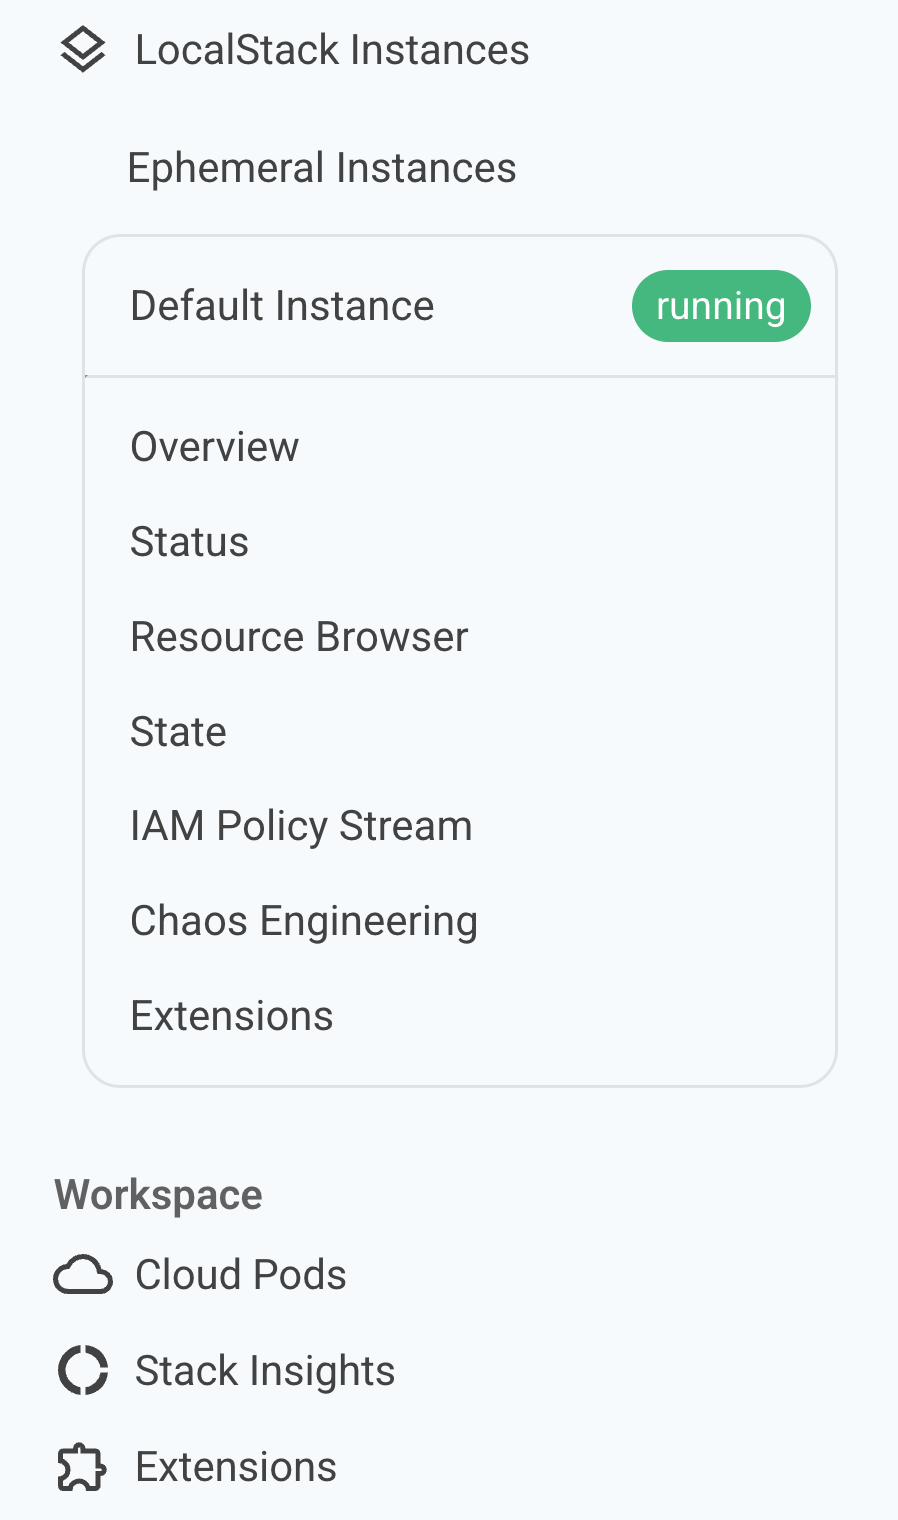This screenshot has height=1520, width=898.
Task: Open the Chaos Engineering page
Action: 303,921
